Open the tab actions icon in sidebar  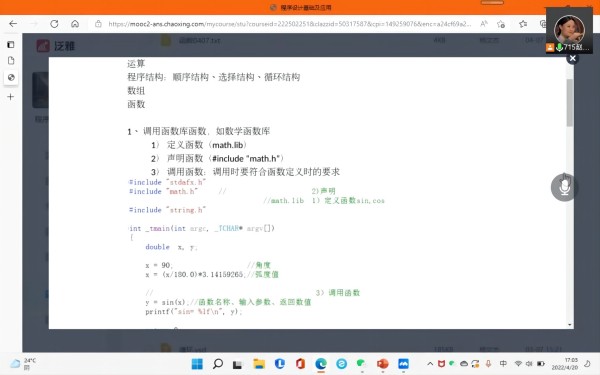pos(11,45)
